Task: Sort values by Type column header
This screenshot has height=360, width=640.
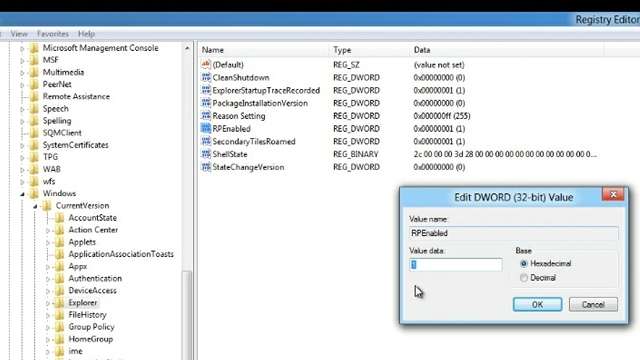Action: click(370, 50)
